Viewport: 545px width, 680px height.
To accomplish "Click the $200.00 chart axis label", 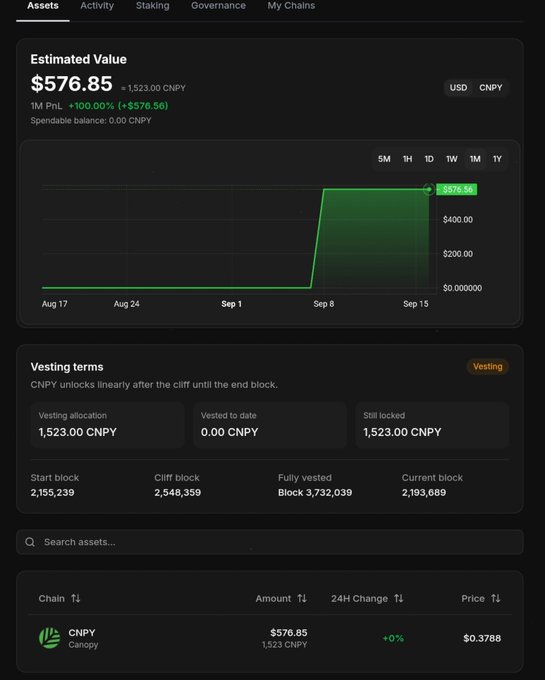I will pyautogui.click(x=458, y=254).
